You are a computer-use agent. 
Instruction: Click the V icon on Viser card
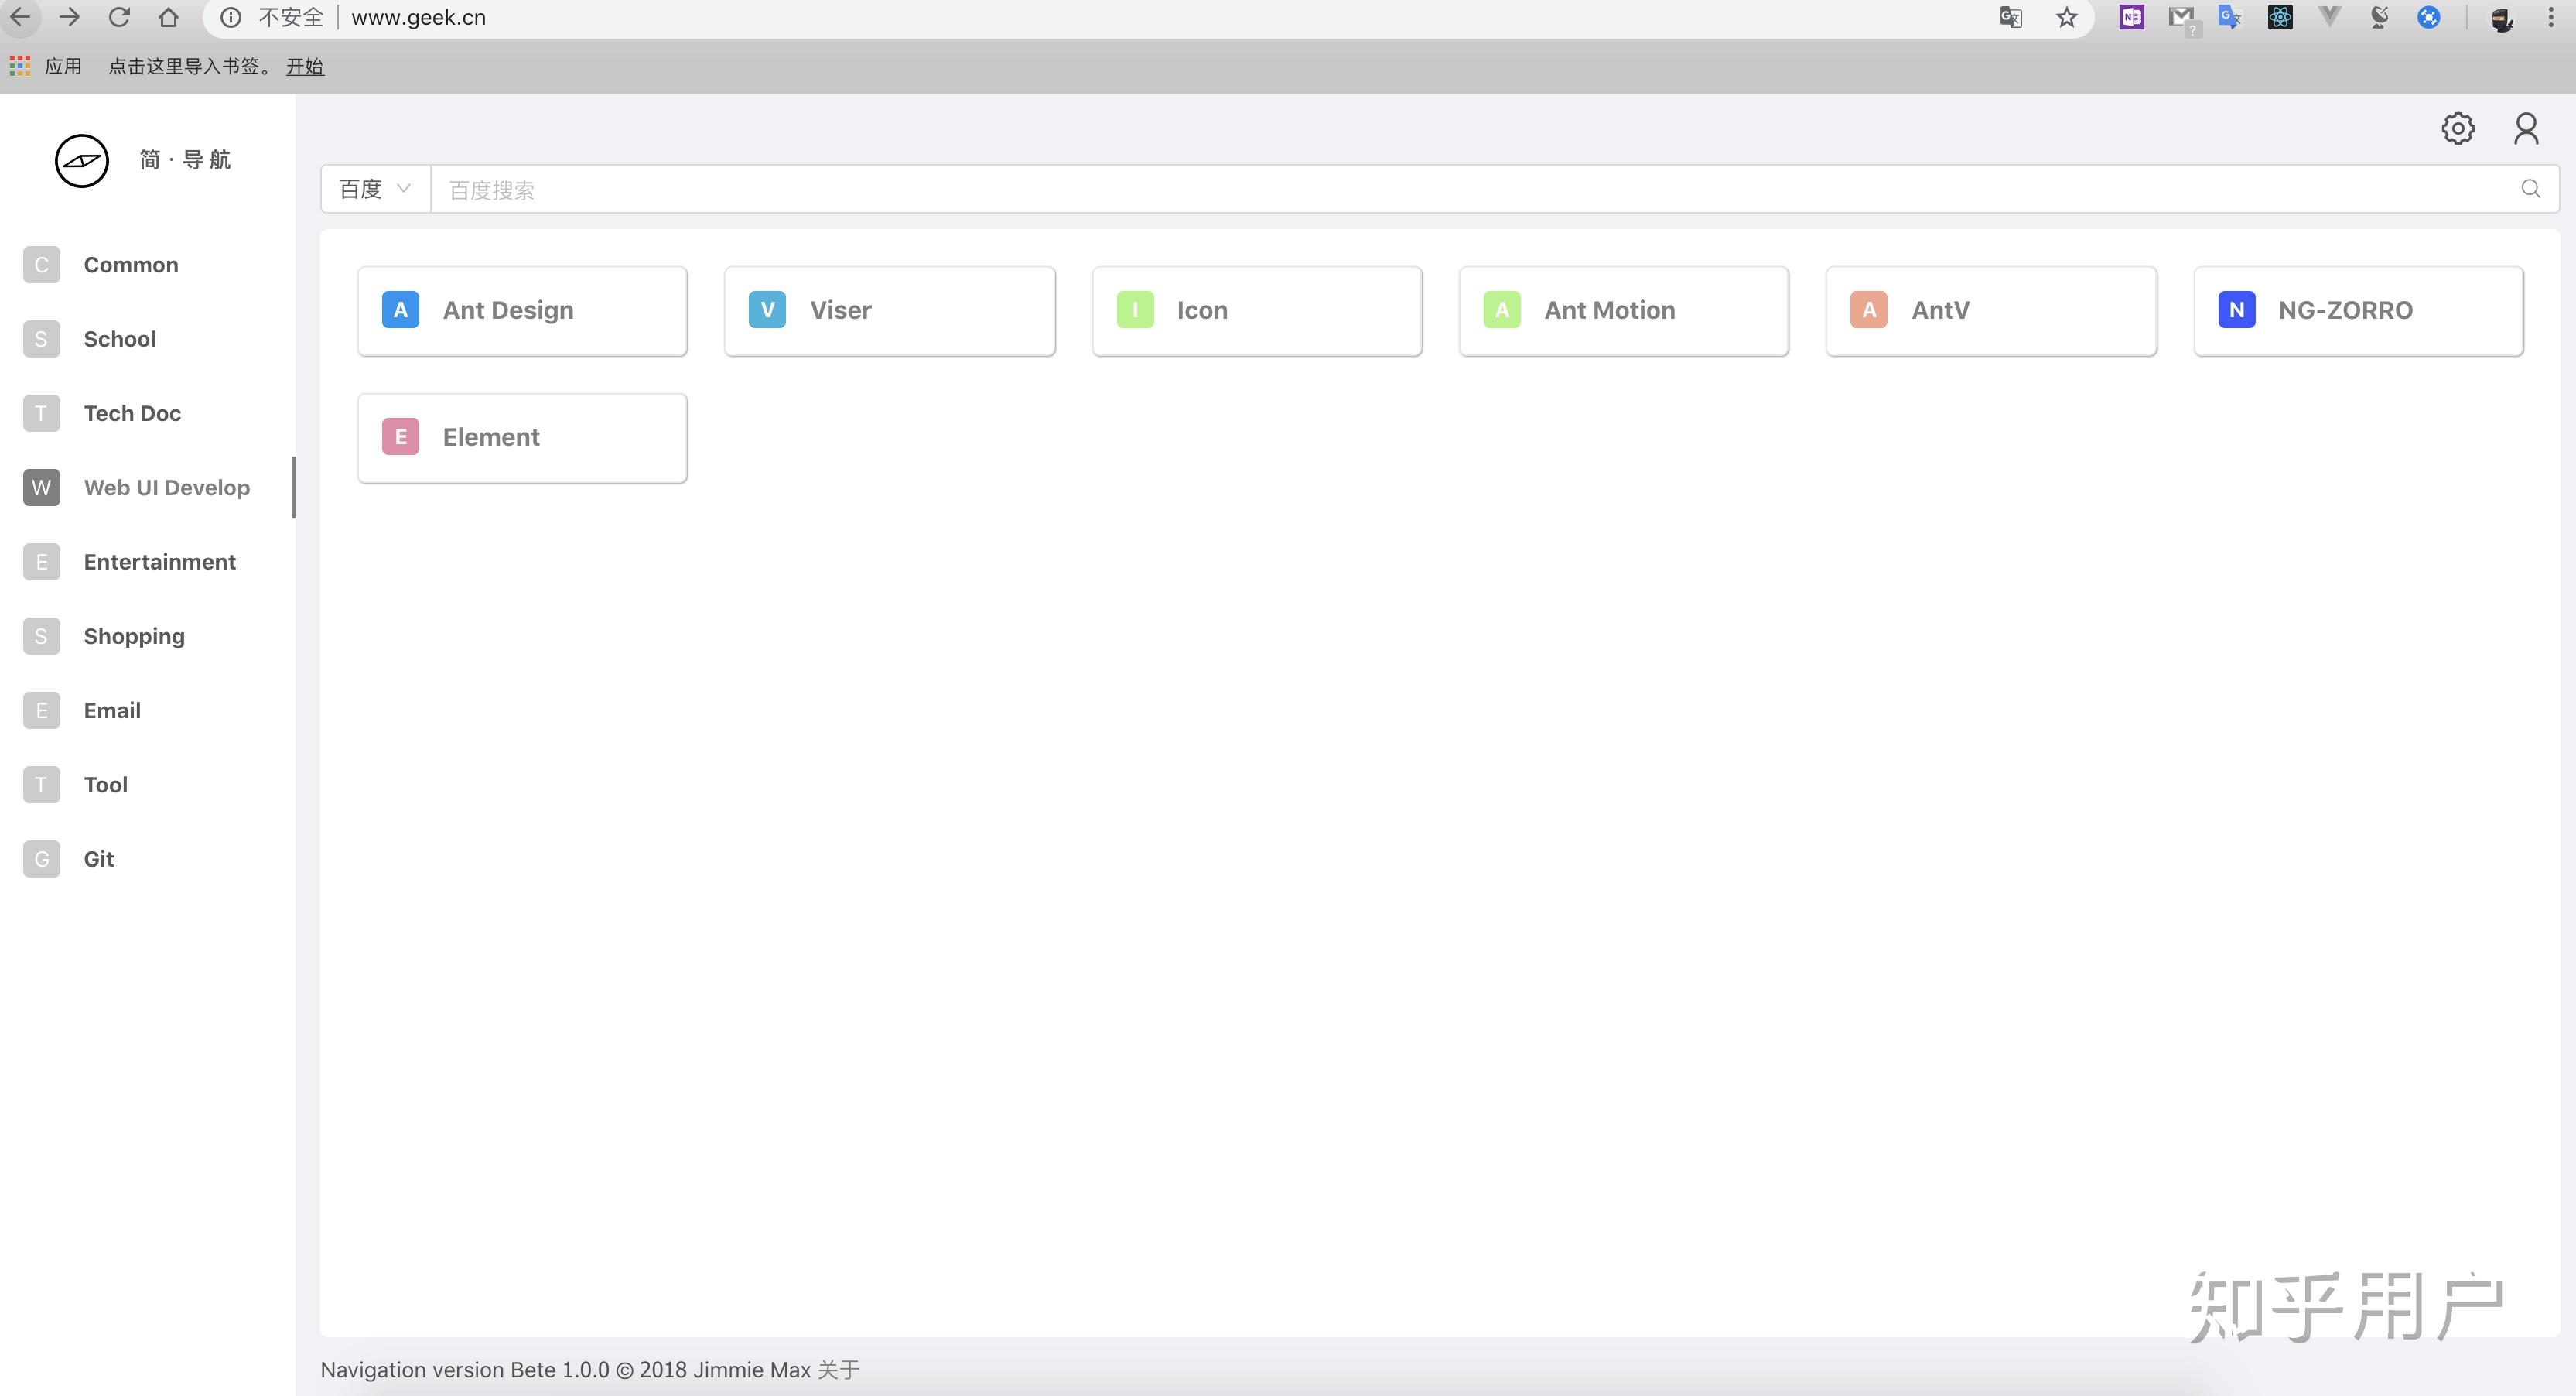[x=767, y=310]
